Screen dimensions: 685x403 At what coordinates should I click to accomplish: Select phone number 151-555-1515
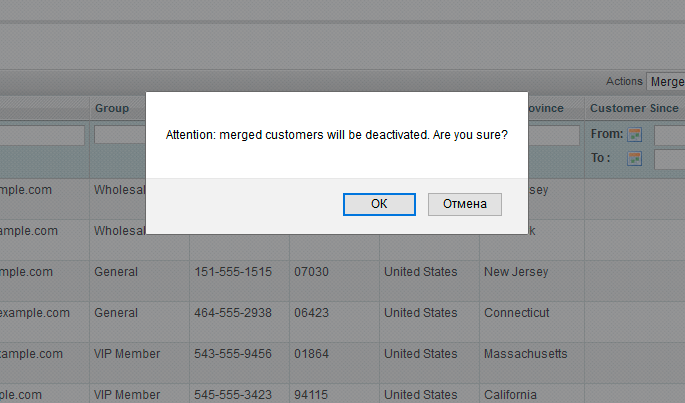(233, 272)
